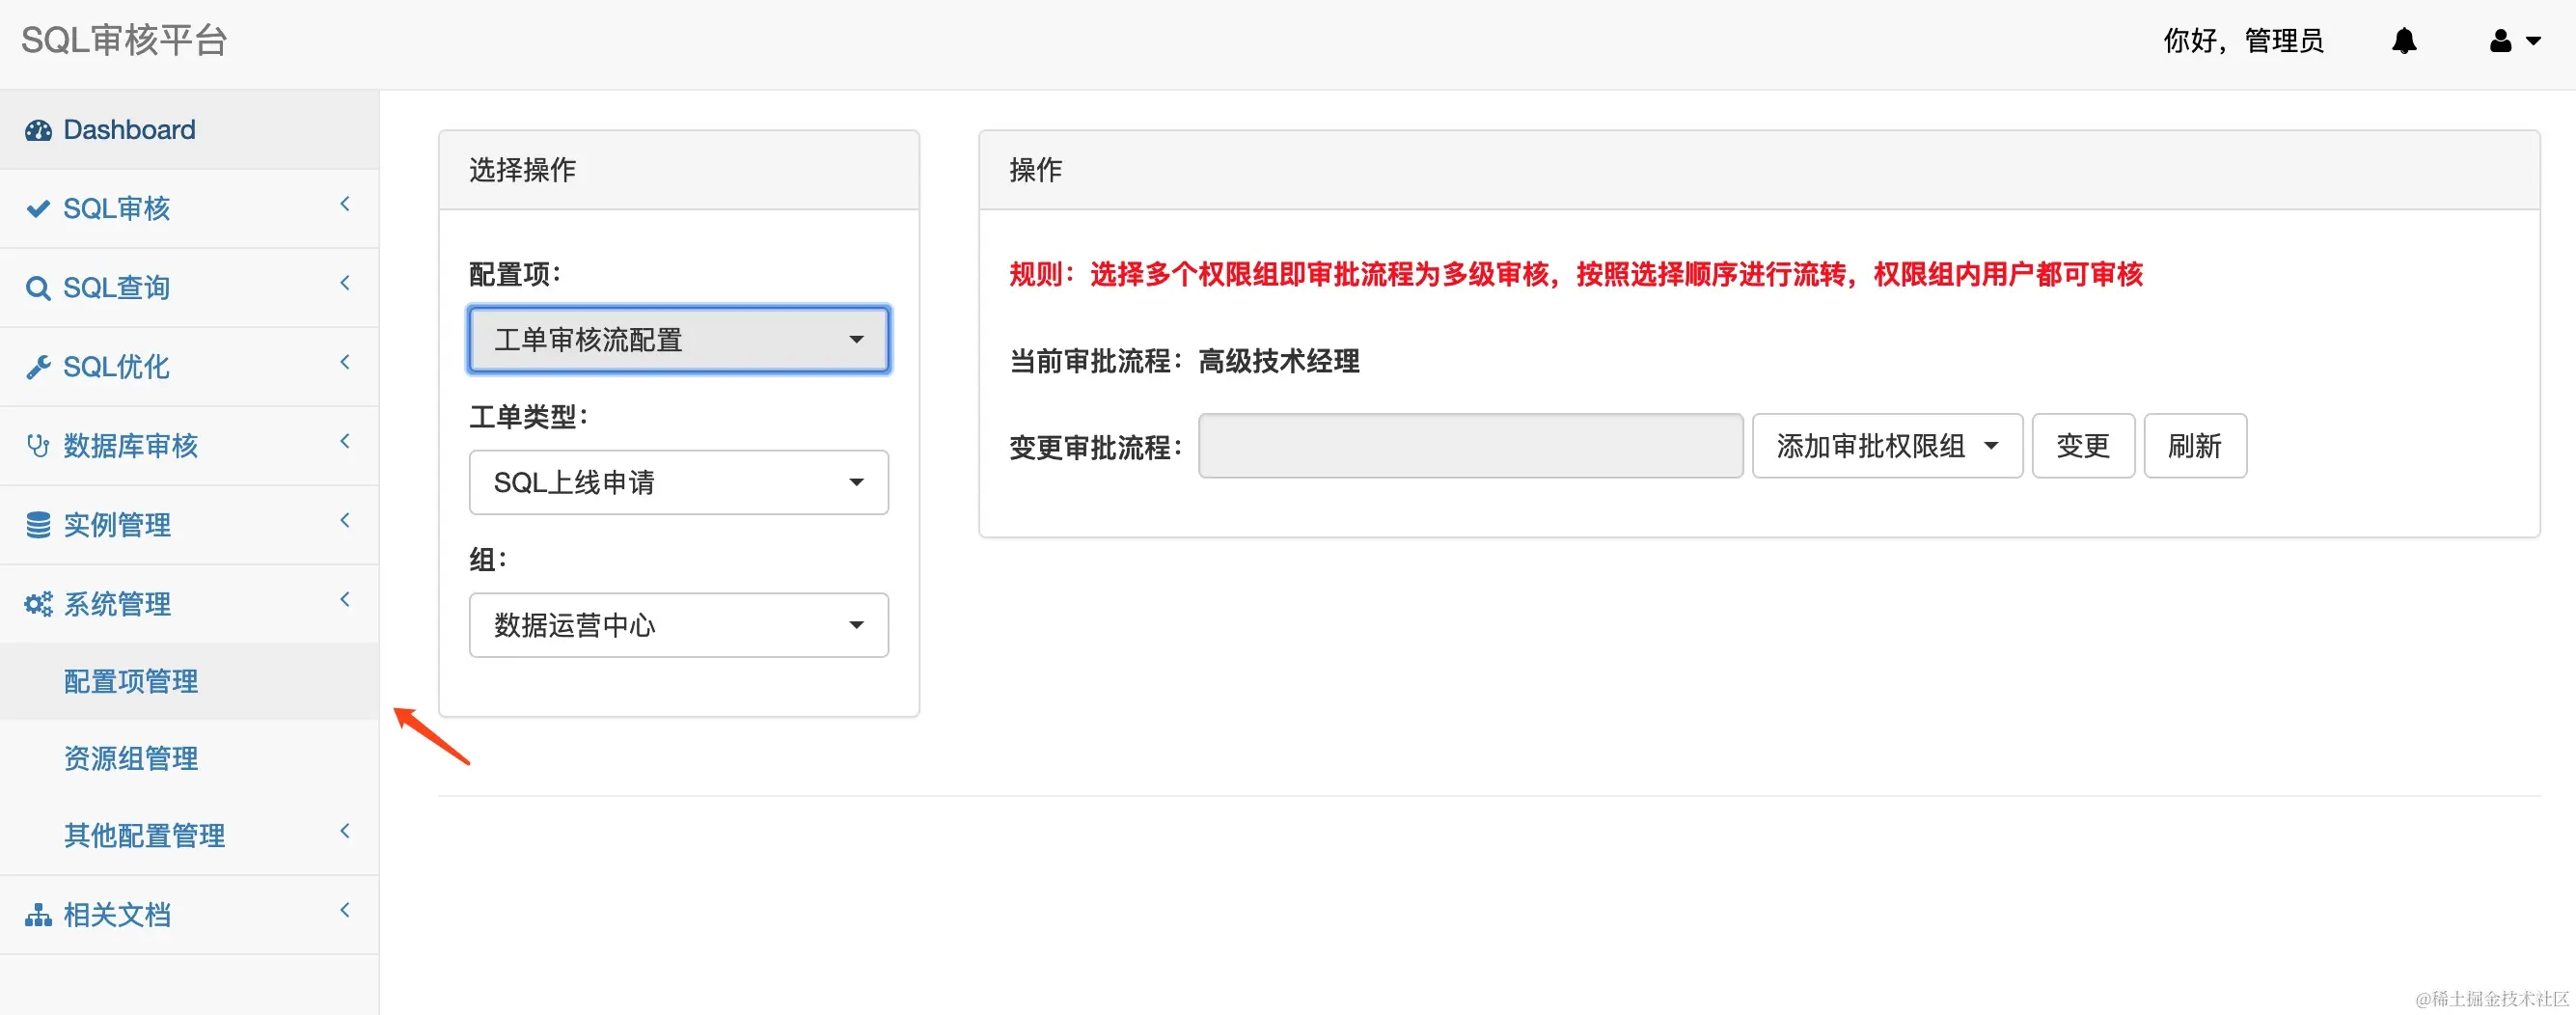This screenshot has width=2576, height=1015.
Task: Select the SQL审核 checkmark icon
Action: coord(38,208)
